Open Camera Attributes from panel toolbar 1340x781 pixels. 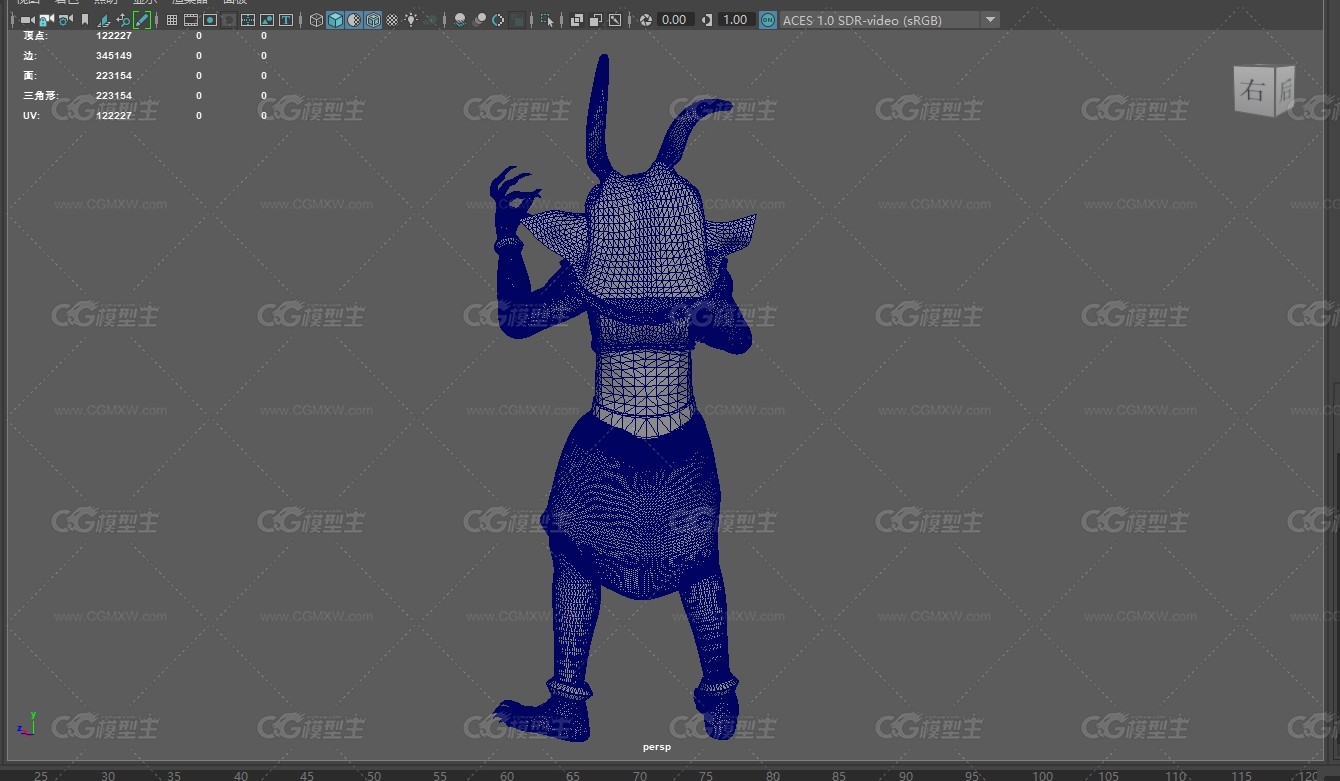pos(65,20)
